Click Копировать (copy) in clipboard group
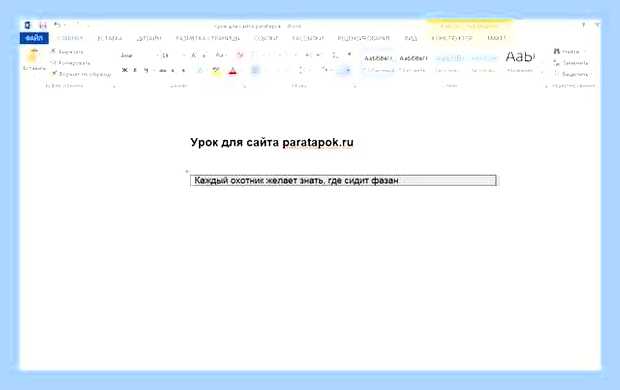This screenshot has height=390, width=620. coord(71,63)
